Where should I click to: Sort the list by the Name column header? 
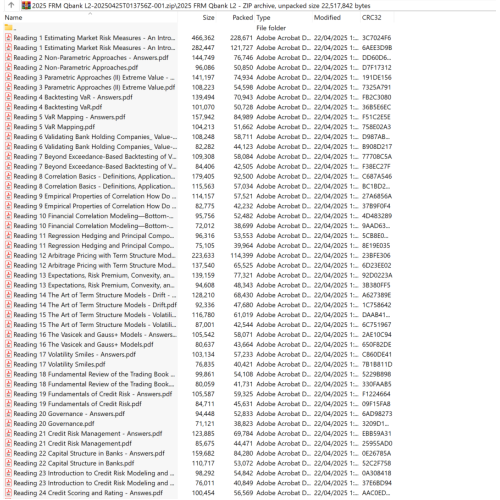(13, 18)
